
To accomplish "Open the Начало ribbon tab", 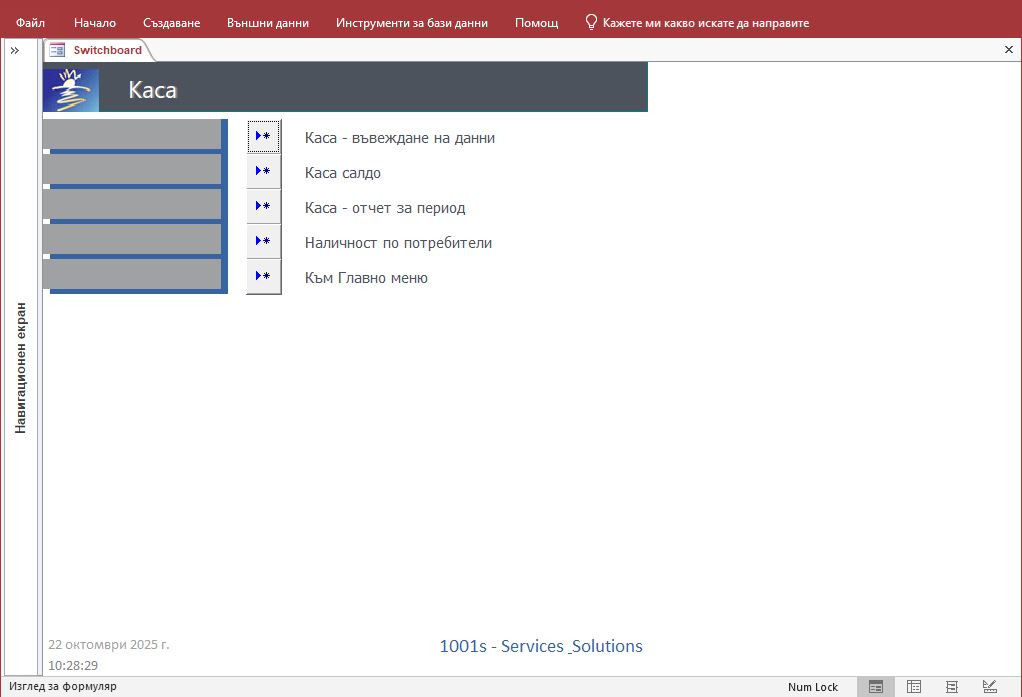I will tap(95, 22).
